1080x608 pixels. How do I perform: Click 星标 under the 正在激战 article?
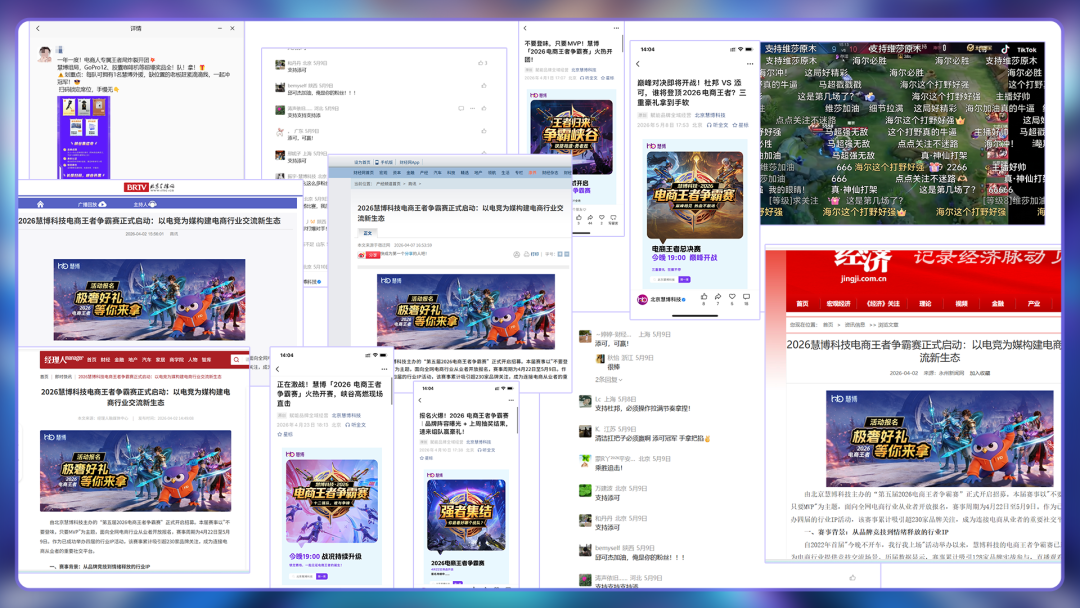click(x=285, y=434)
